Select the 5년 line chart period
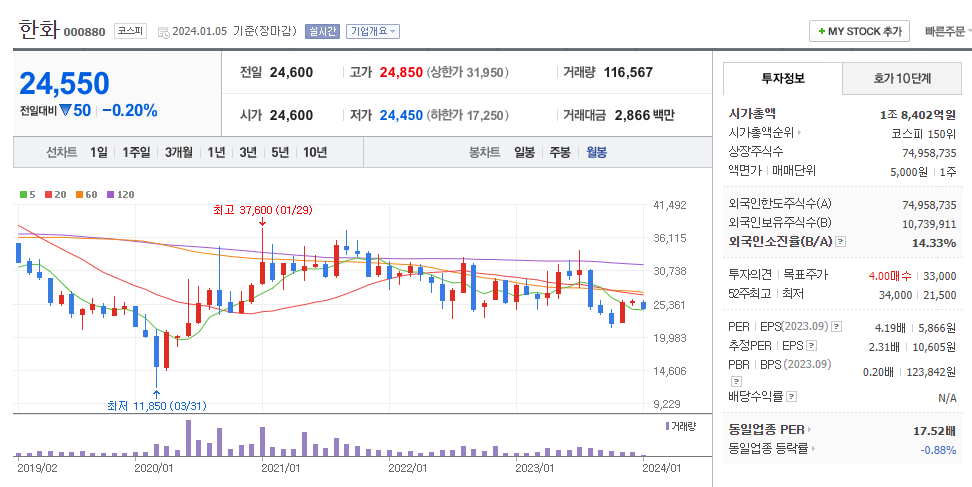This screenshot has width=972, height=487. (280, 152)
